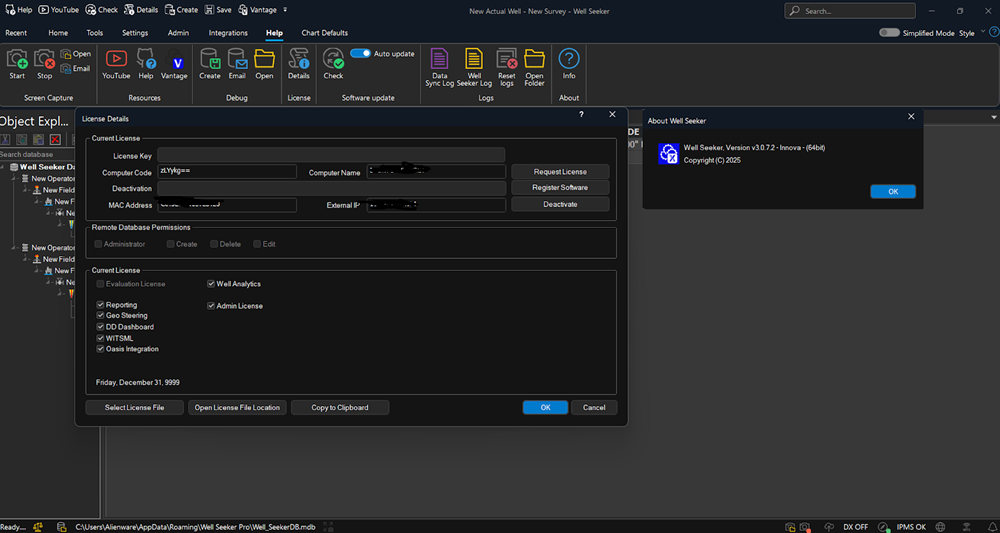Uncheck the Reporting checkbox
Viewport: 1000px width, 533px height.
coord(100,305)
